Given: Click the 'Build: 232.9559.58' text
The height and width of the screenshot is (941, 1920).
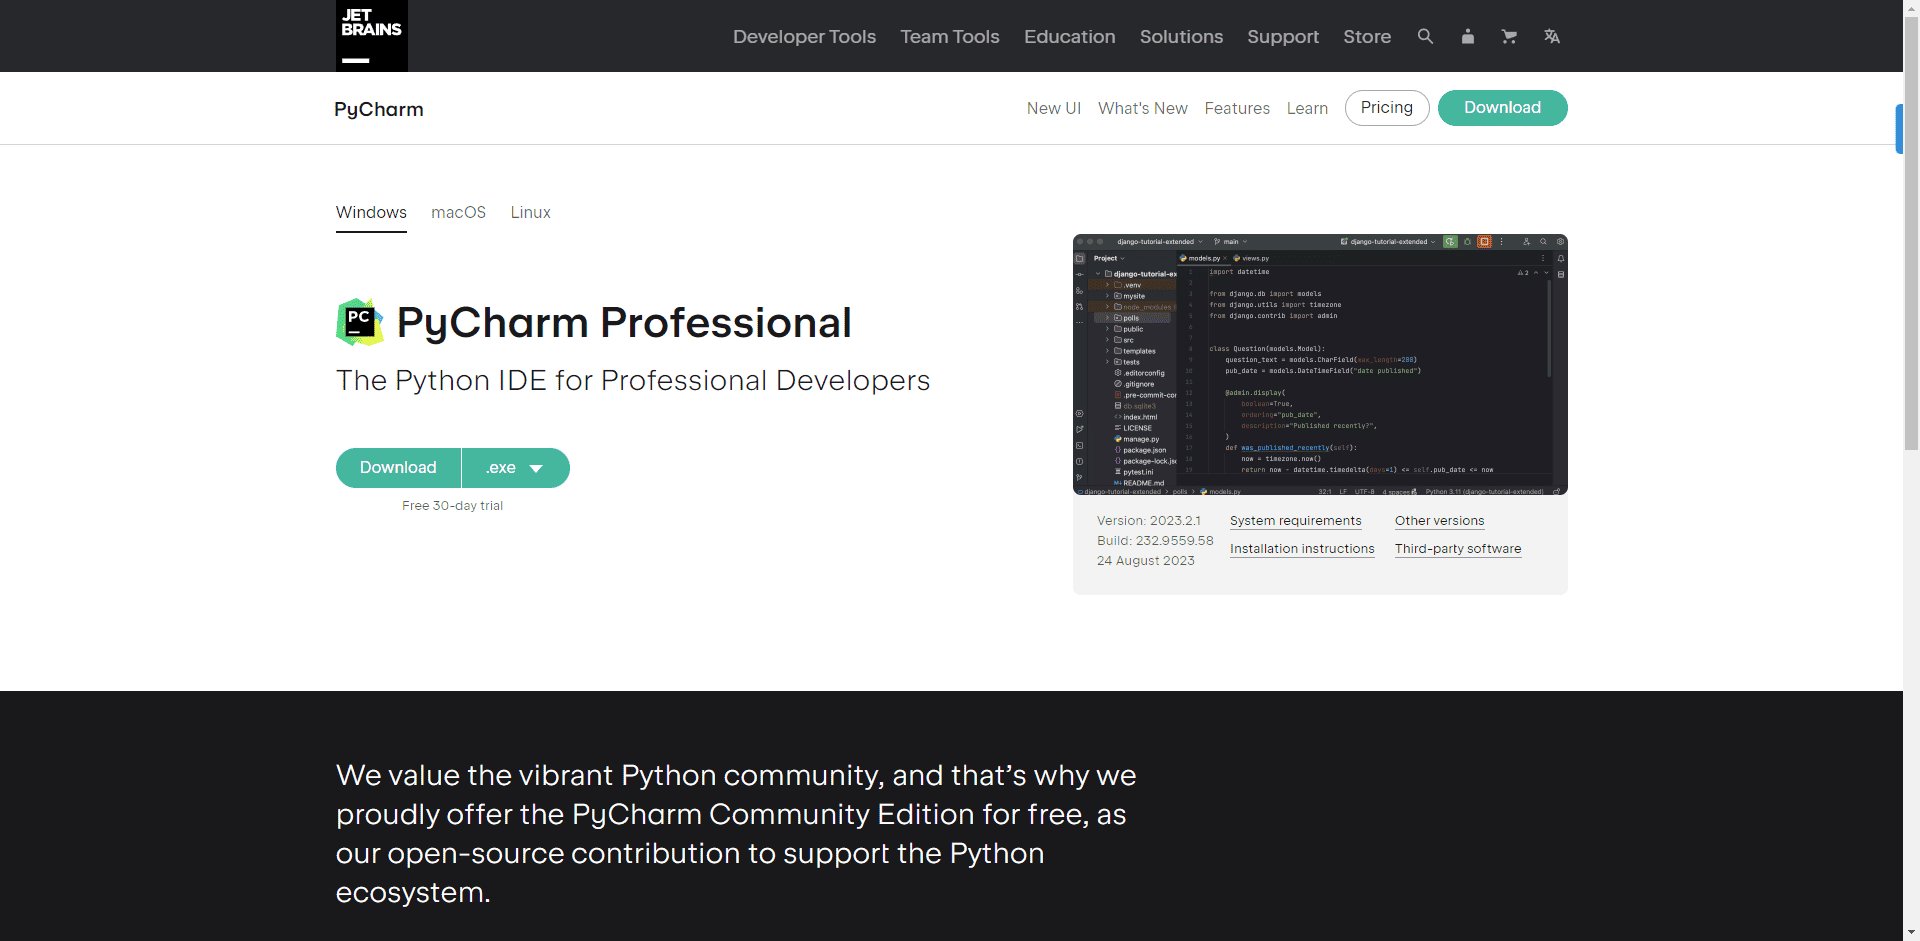Looking at the screenshot, I should [1155, 541].
